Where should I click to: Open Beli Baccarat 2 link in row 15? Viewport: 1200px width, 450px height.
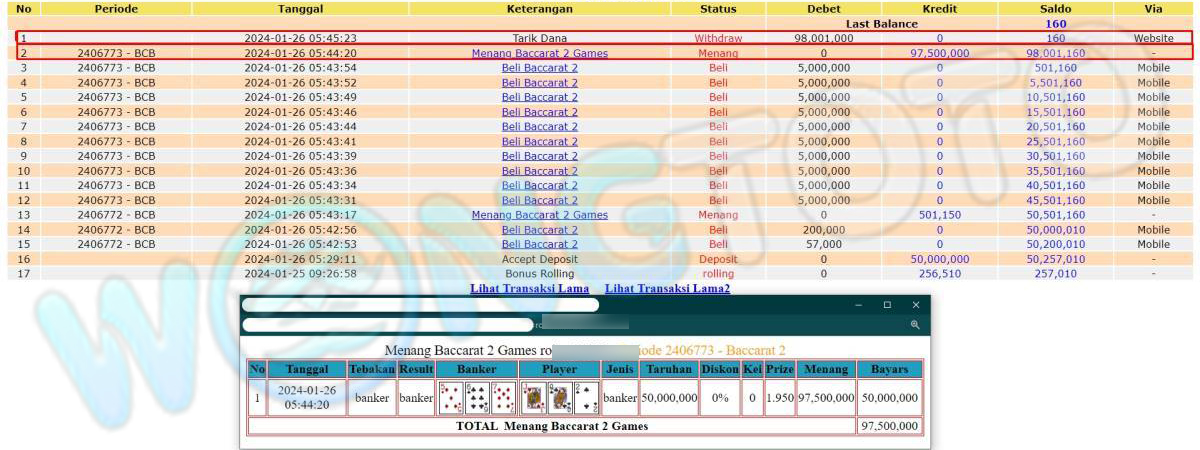pyautogui.click(x=539, y=244)
